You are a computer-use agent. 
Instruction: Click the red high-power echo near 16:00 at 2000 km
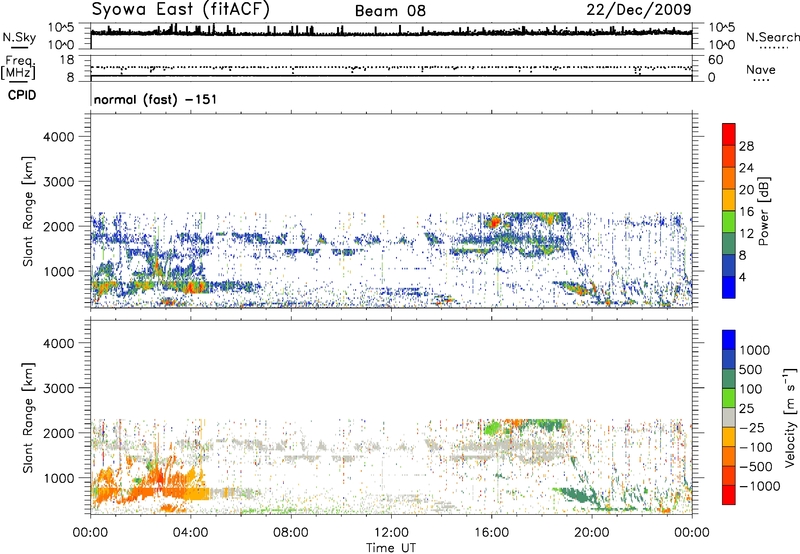[x=494, y=222]
